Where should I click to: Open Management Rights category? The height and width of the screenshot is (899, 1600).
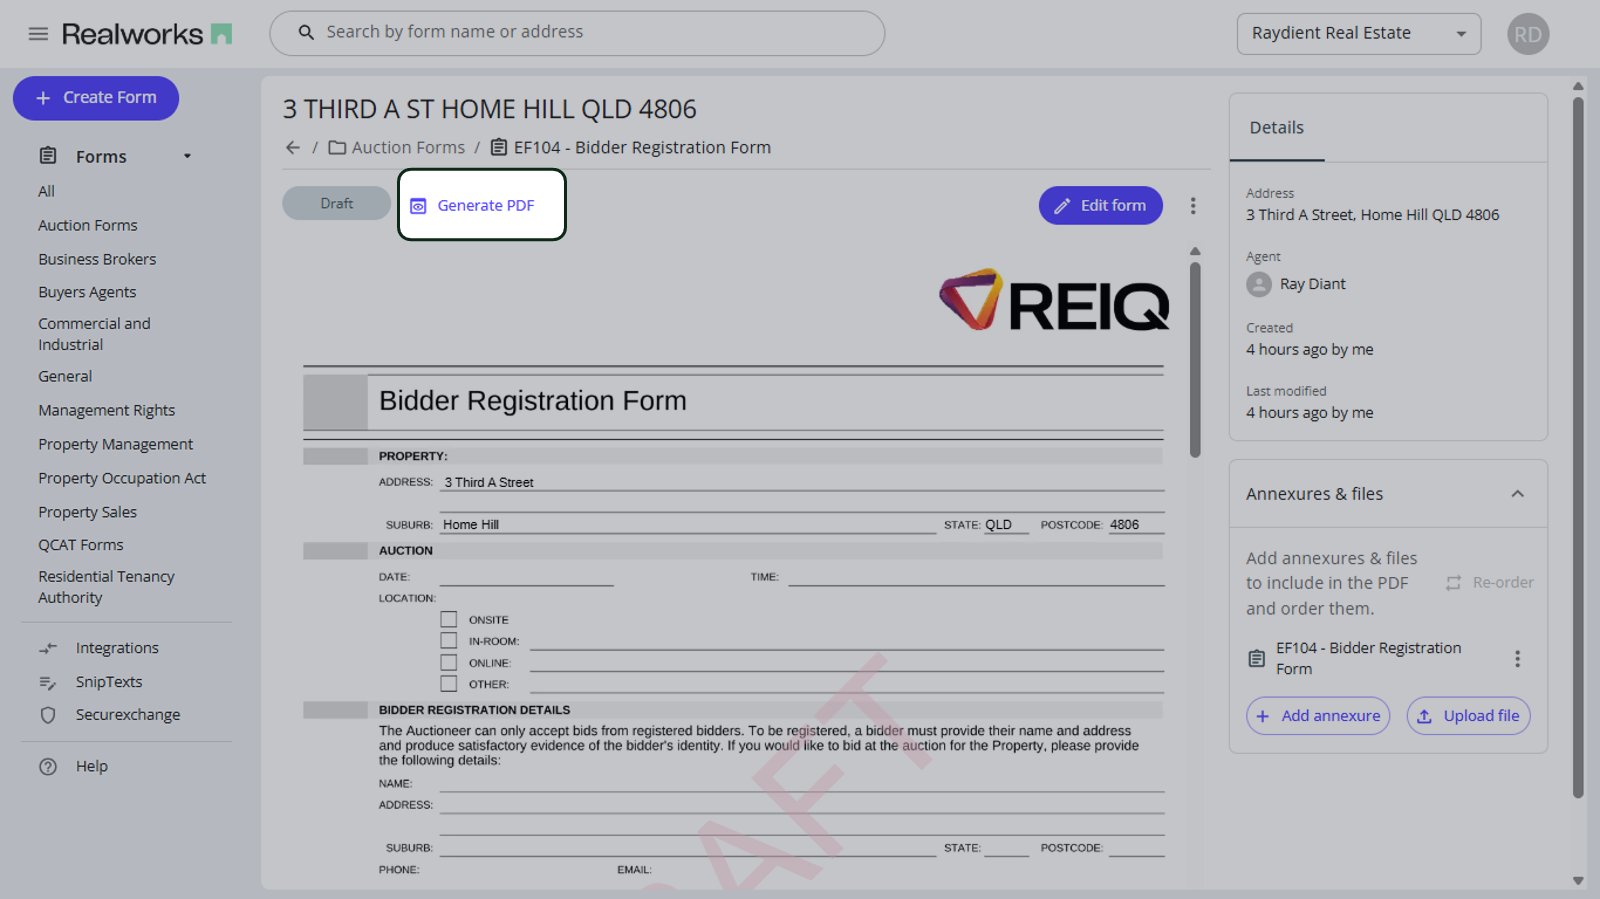pyautogui.click(x=107, y=411)
